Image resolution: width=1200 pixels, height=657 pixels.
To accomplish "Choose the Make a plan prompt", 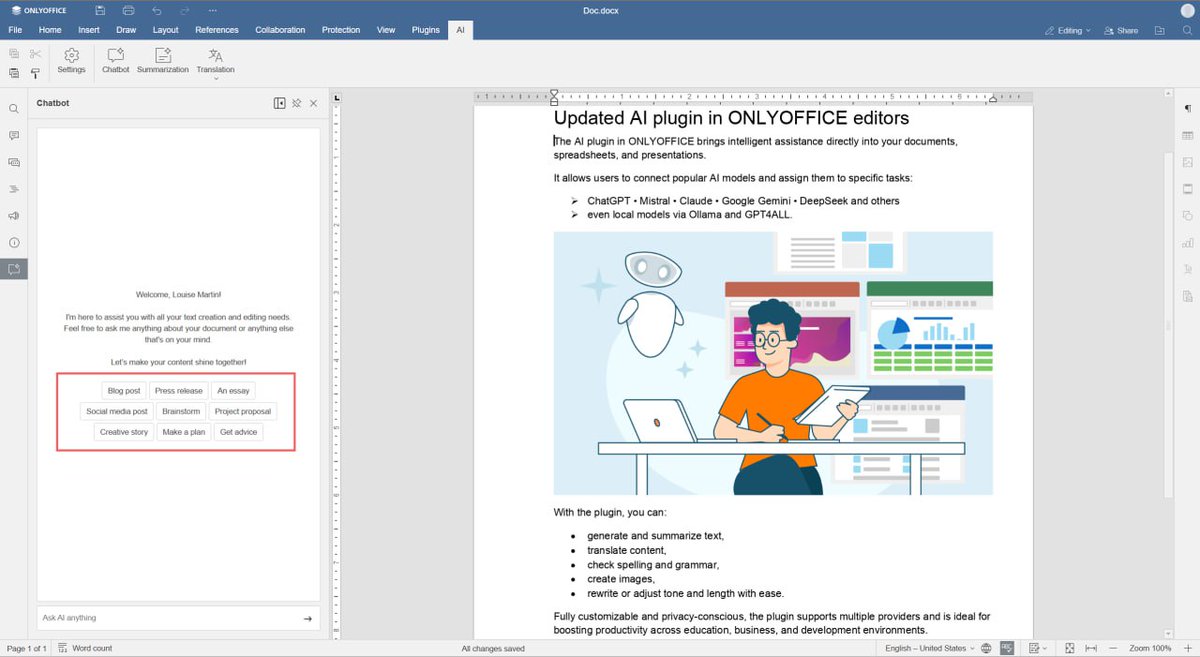I will (x=184, y=432).
